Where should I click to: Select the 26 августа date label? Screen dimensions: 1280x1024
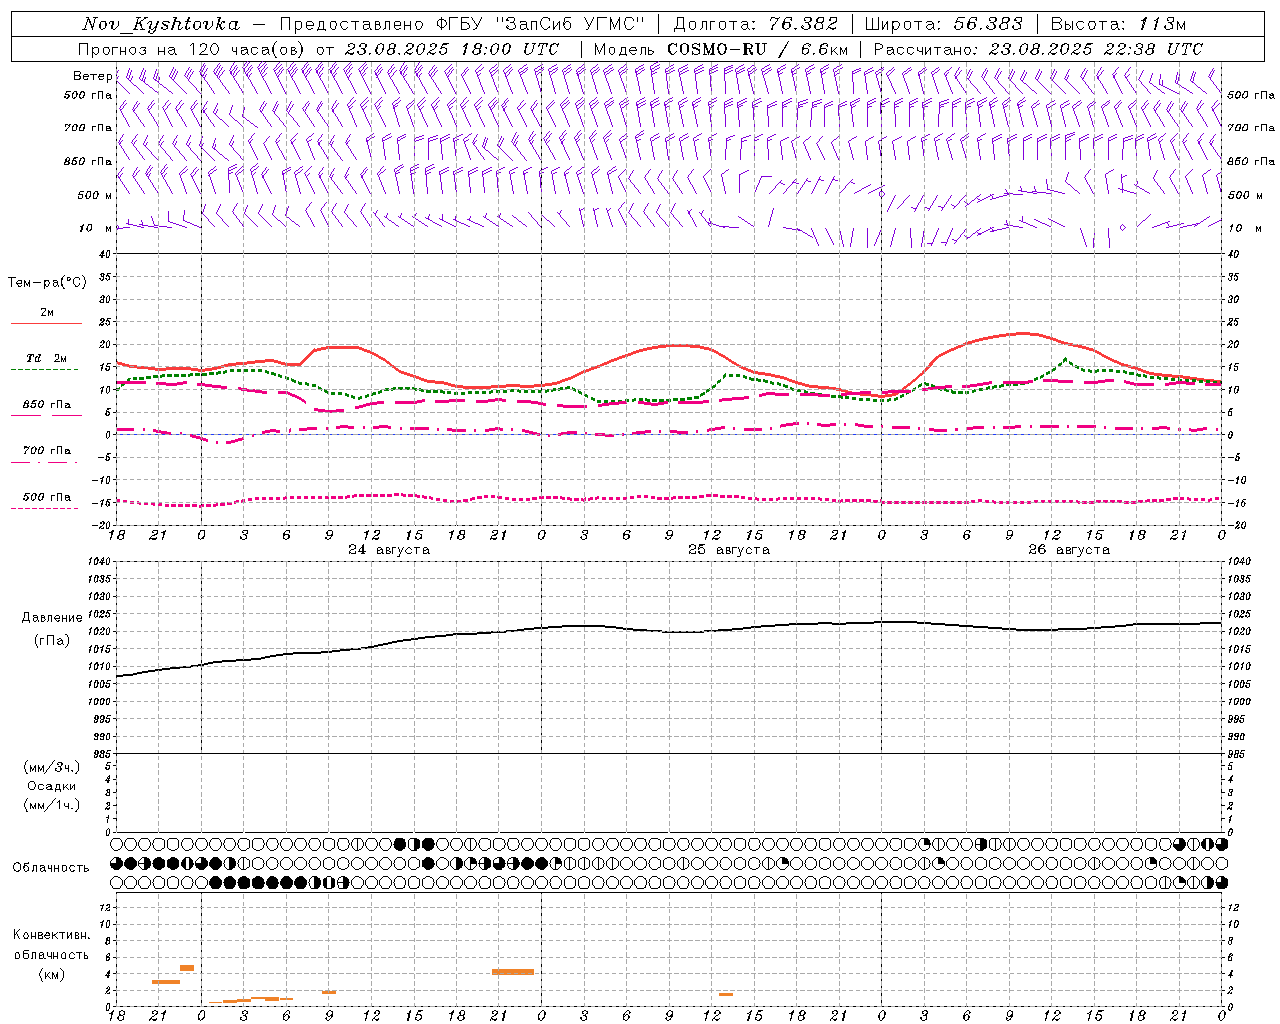click(x=1069, y=550)
